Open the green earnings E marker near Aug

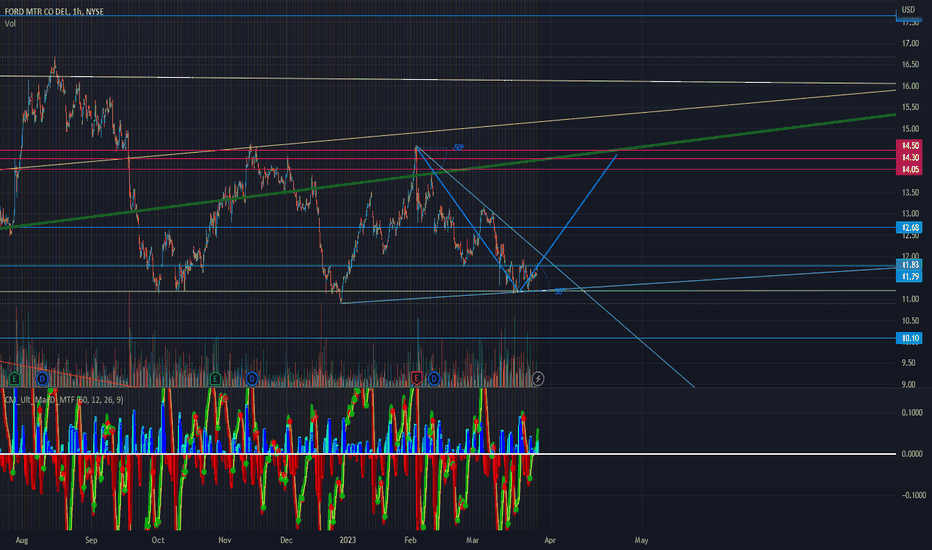(x=14, y=378)
